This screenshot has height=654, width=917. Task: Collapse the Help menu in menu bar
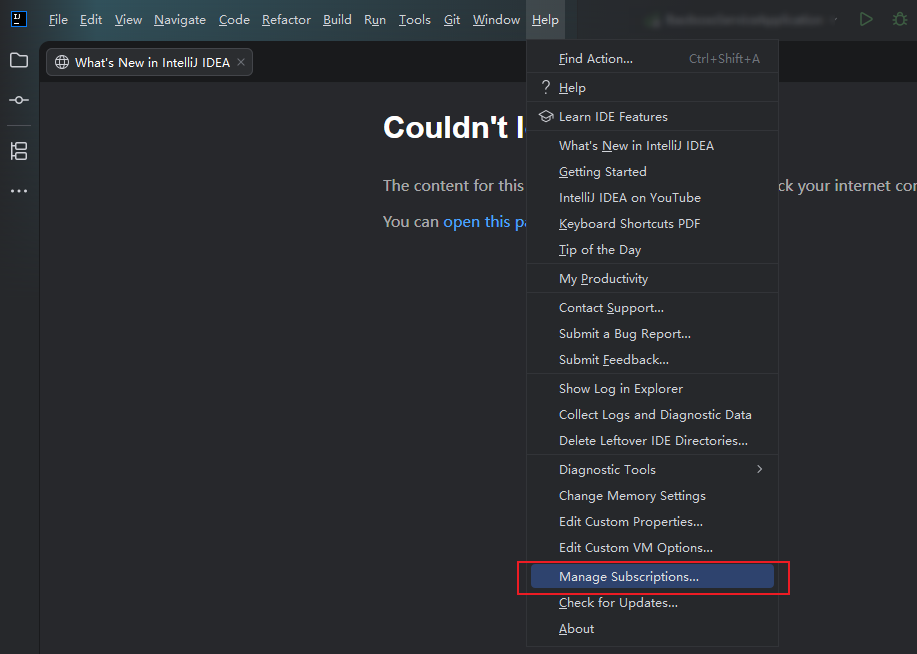(545, 20)
